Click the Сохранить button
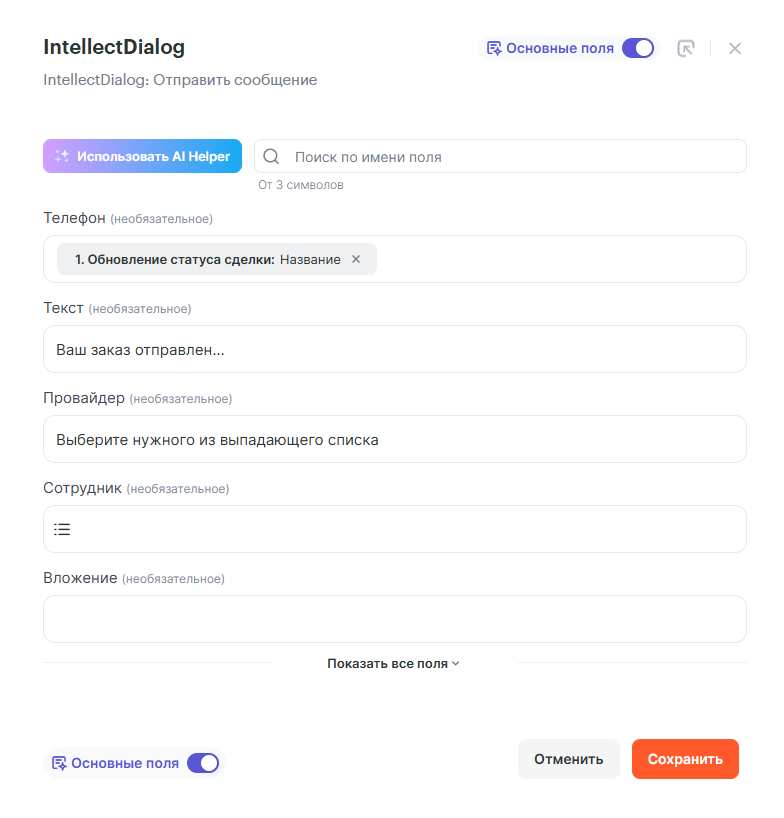Image resolution: width=784 pixels, height=818 pixels. click(x=685, y=759)
